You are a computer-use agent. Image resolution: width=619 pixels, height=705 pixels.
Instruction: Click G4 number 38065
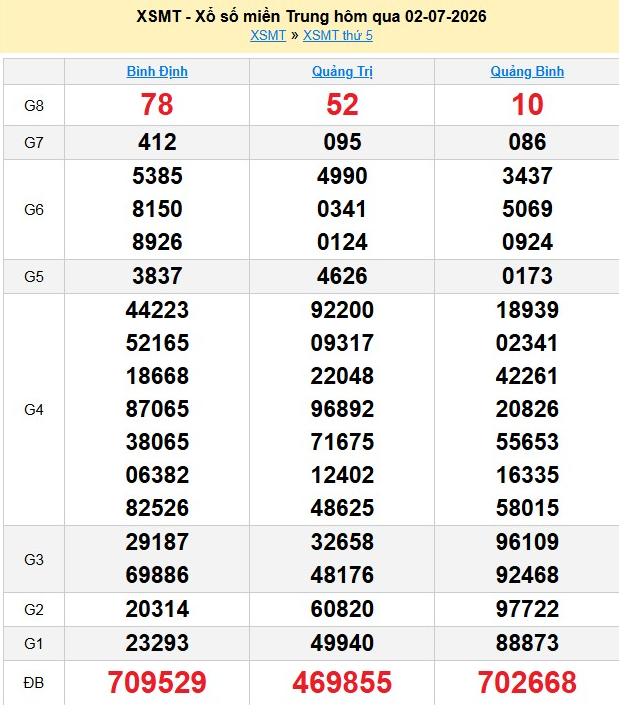pos(157,442)
